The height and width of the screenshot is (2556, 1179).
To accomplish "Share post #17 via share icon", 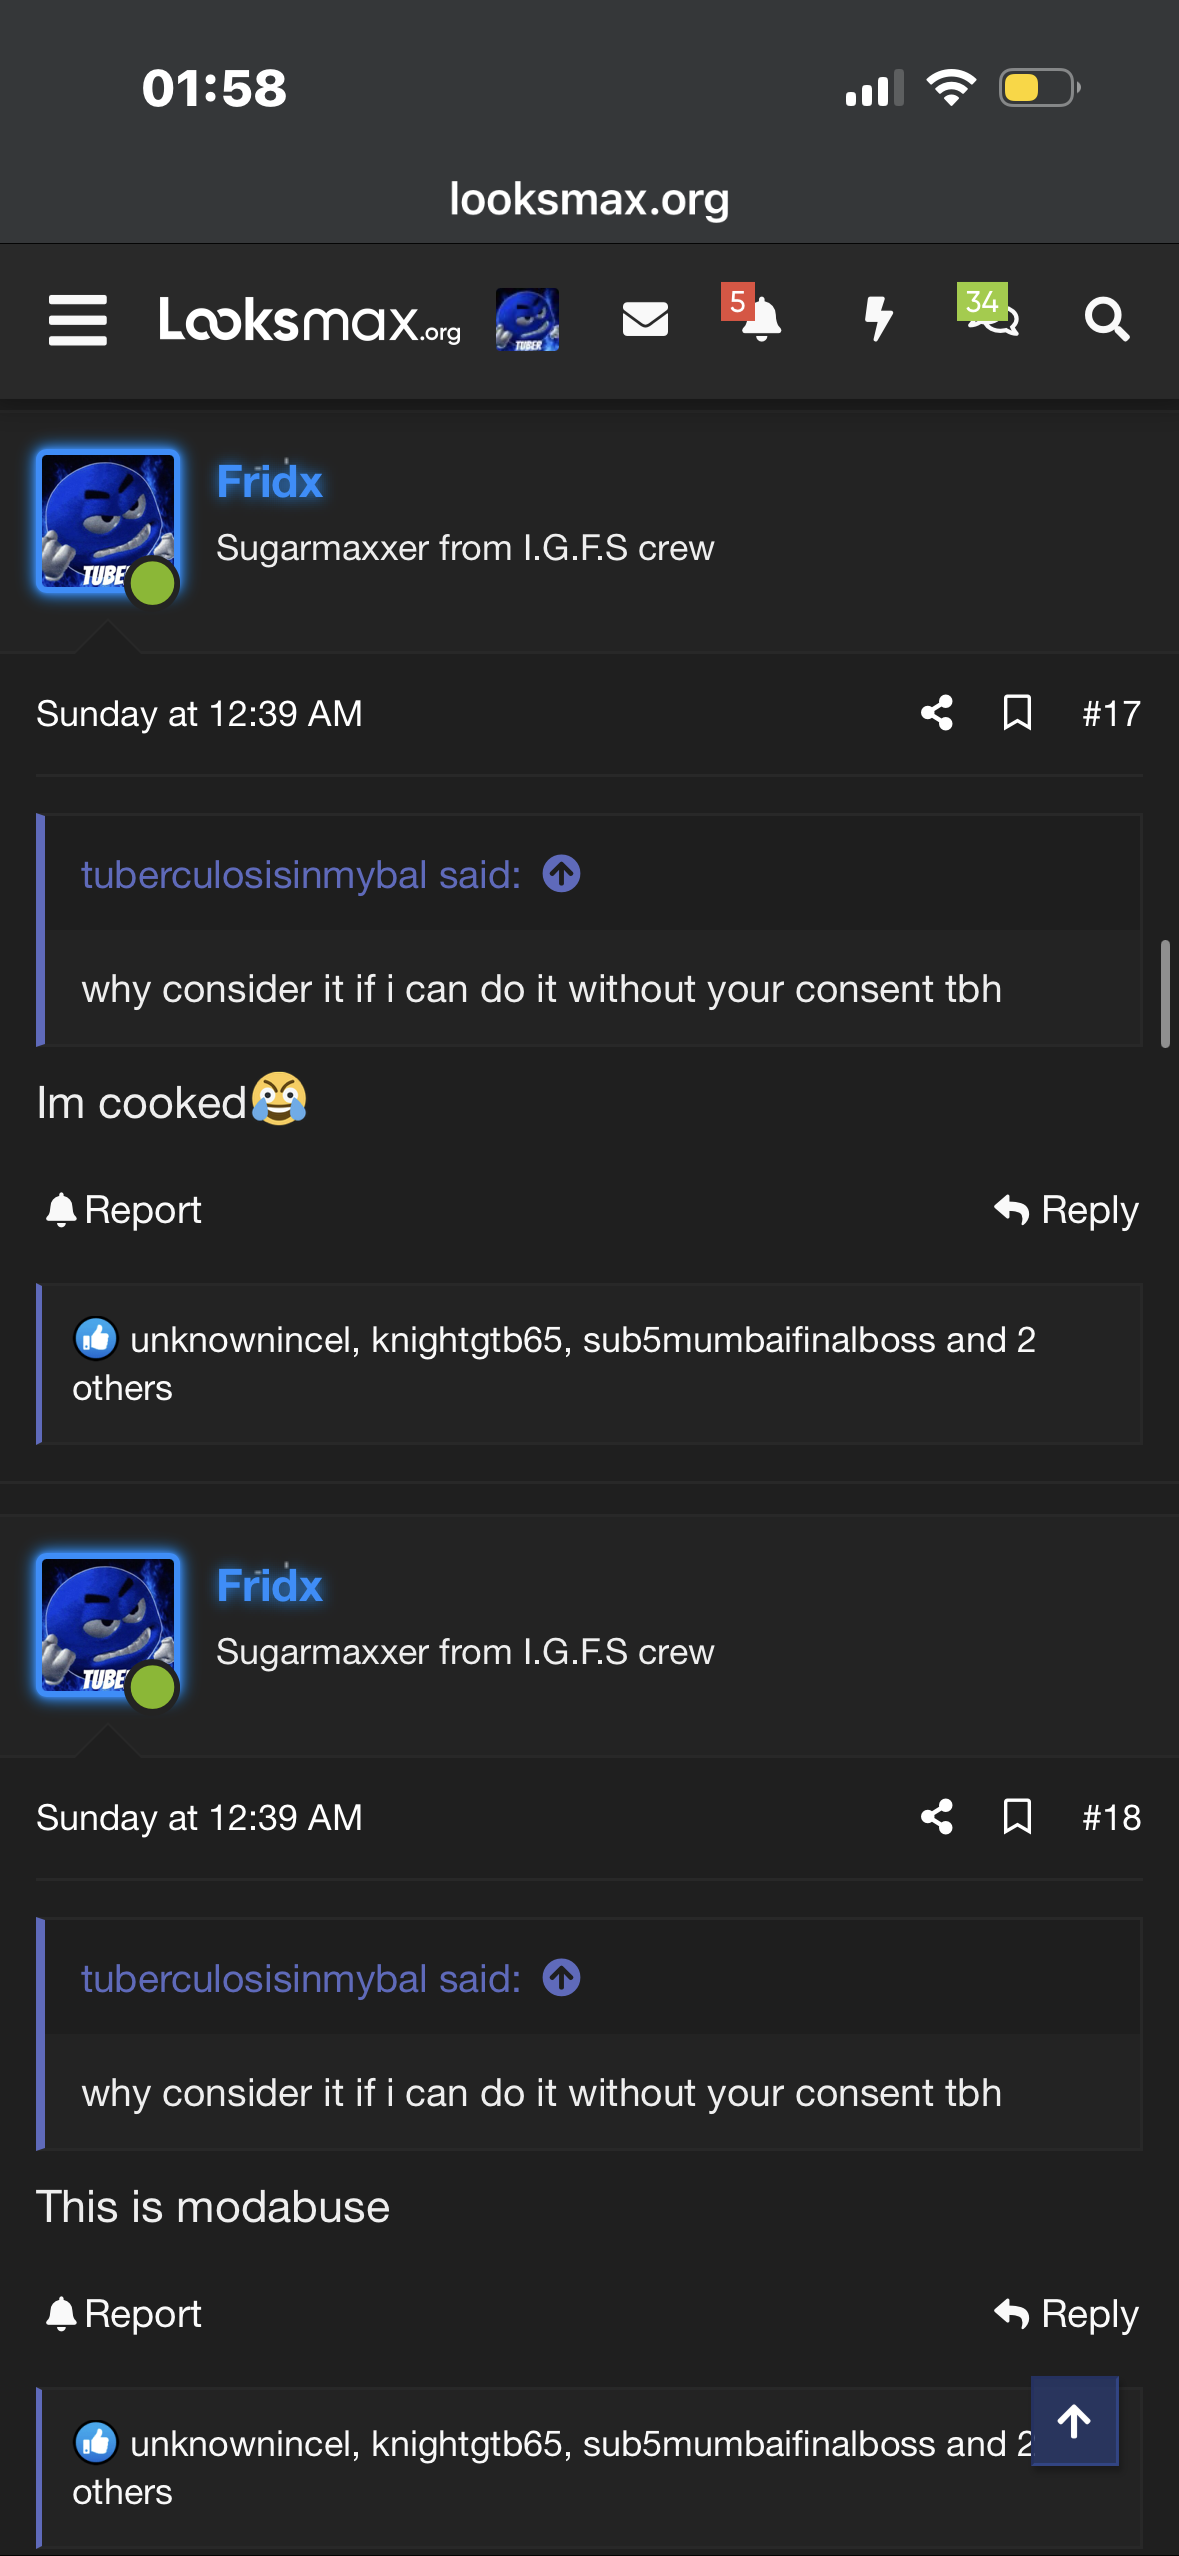I will 937,713.
